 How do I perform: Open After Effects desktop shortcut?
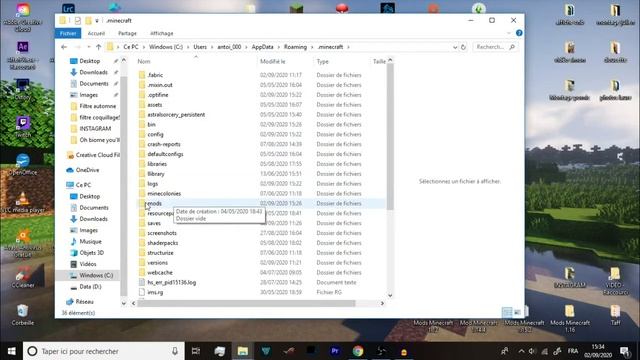22,55
